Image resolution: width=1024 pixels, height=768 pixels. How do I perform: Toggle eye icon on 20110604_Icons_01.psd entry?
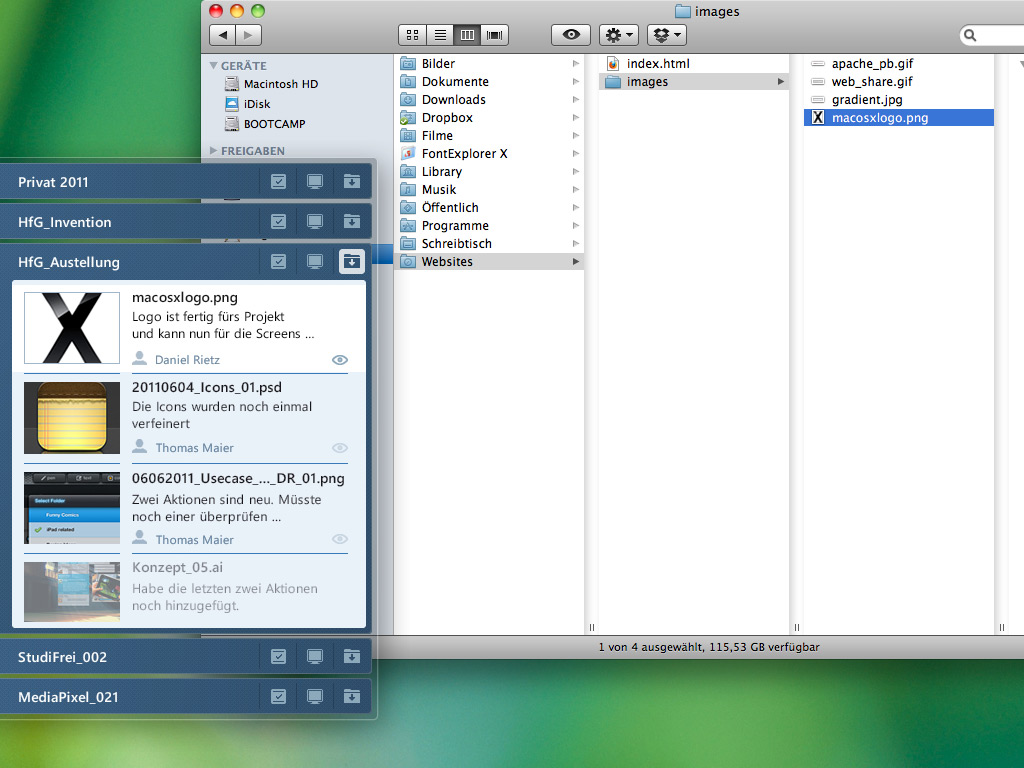340,448
